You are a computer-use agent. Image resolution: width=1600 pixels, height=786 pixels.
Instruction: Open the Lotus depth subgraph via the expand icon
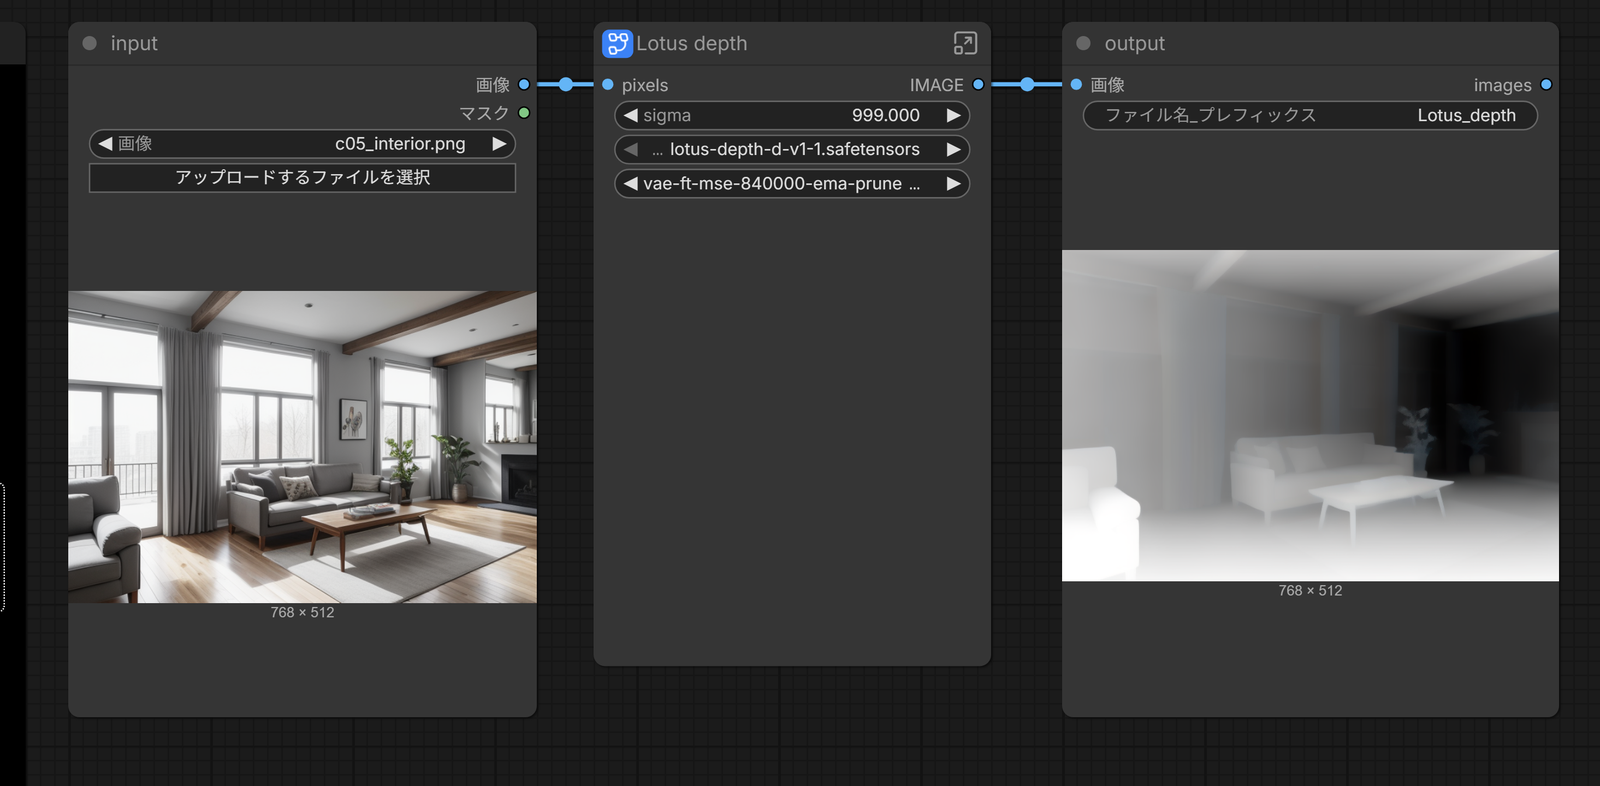click(965, 43)
